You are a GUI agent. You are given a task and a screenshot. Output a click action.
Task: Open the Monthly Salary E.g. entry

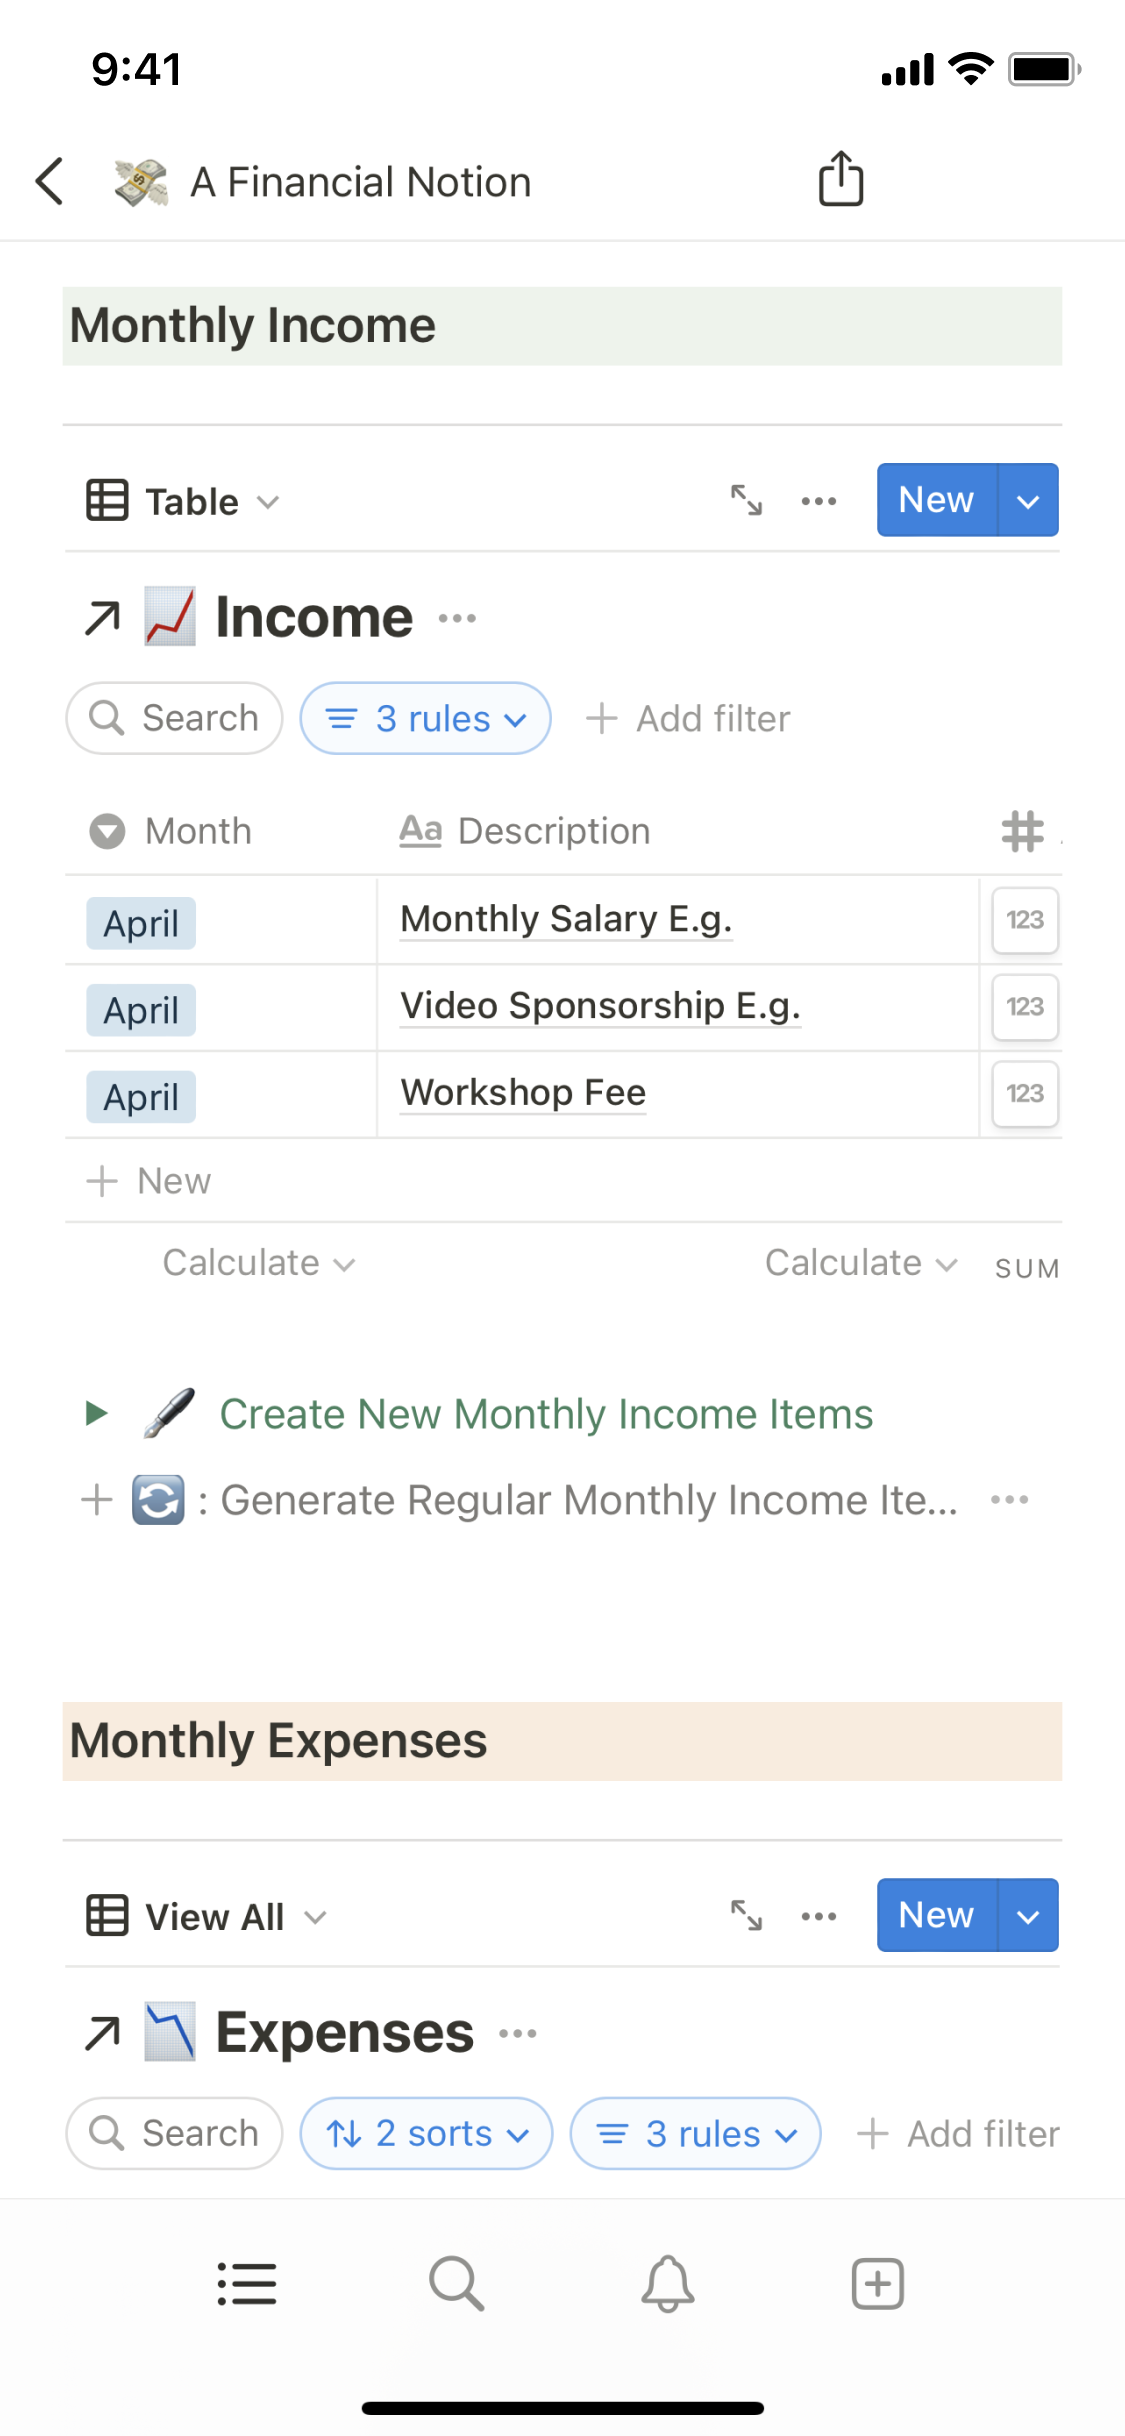(x=566, y=919)
